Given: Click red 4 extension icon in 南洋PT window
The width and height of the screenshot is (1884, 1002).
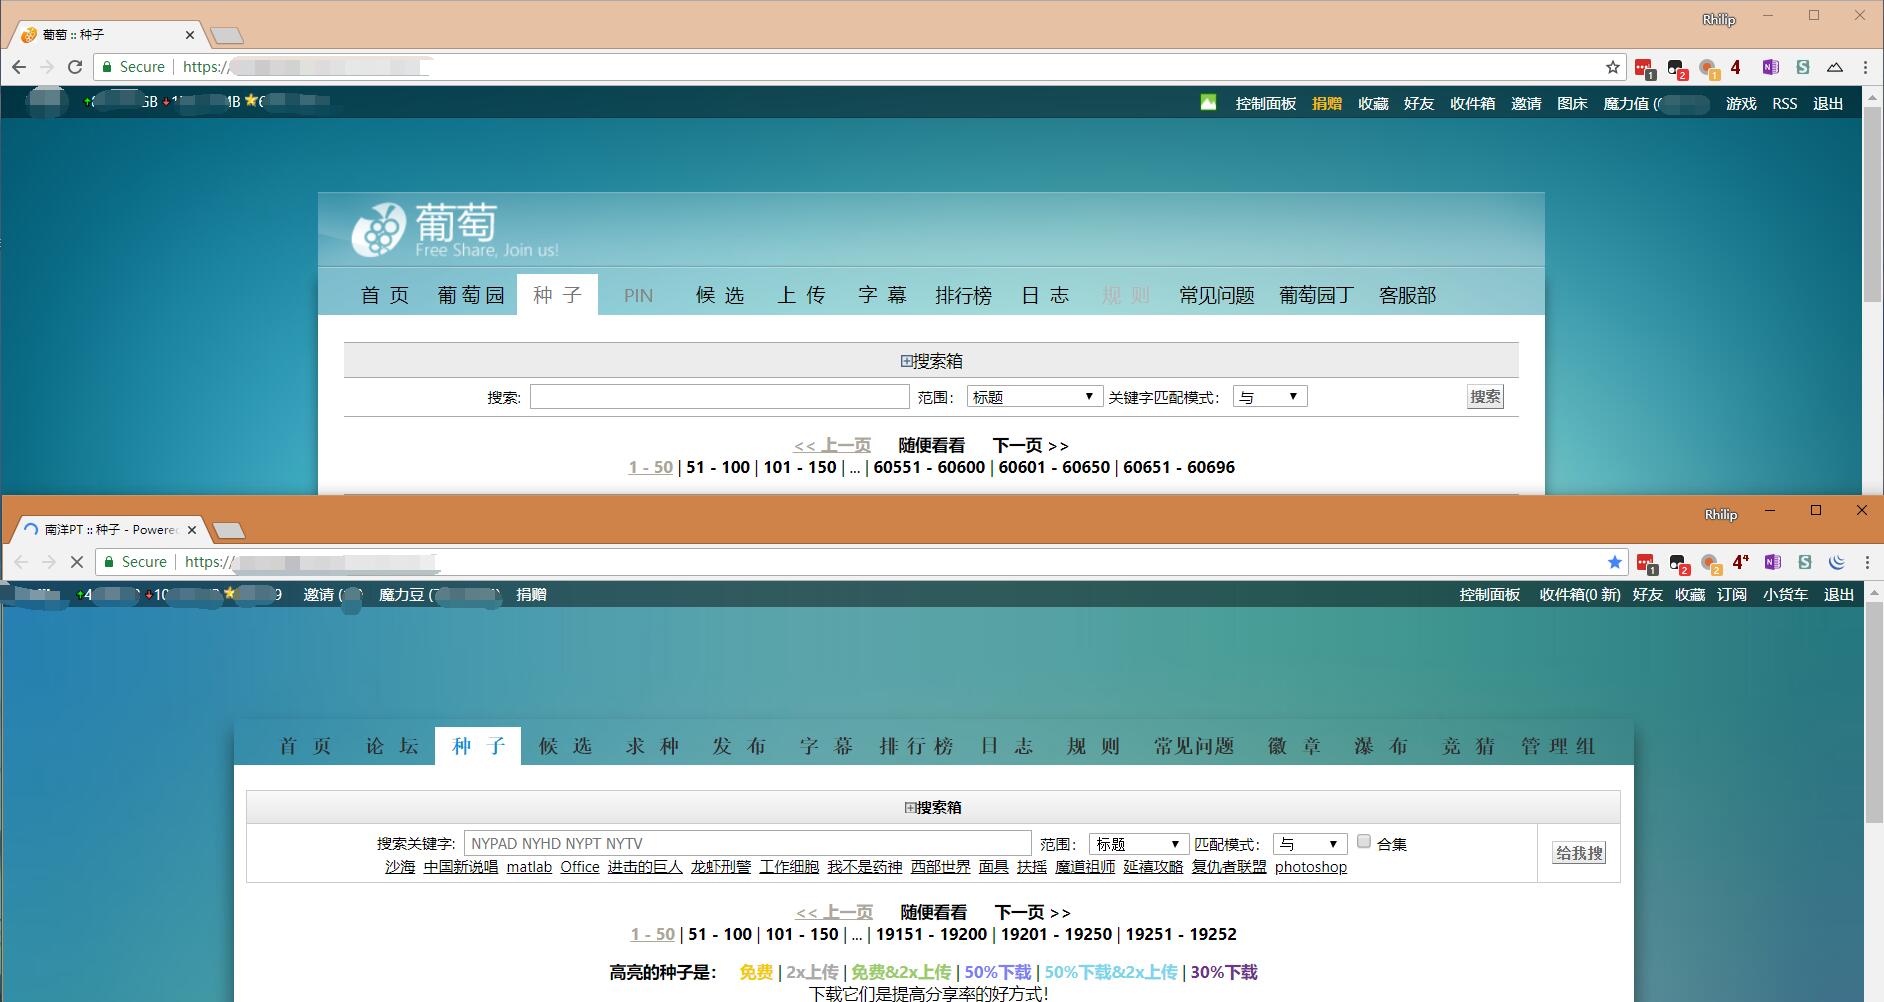Looking at the screenshot, I should click(x=1741, y=562).
